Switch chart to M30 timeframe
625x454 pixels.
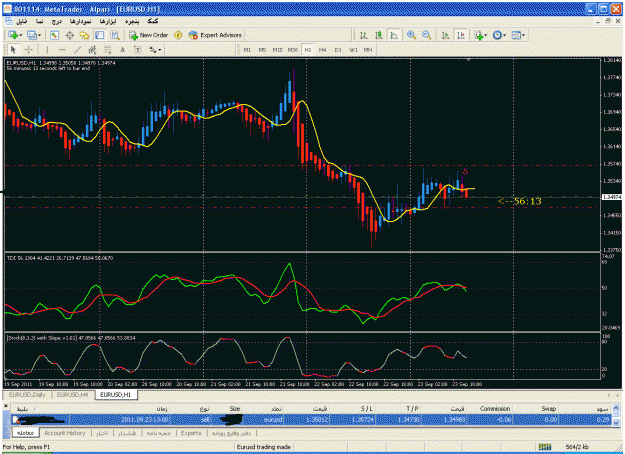click(x=293, y=50)
